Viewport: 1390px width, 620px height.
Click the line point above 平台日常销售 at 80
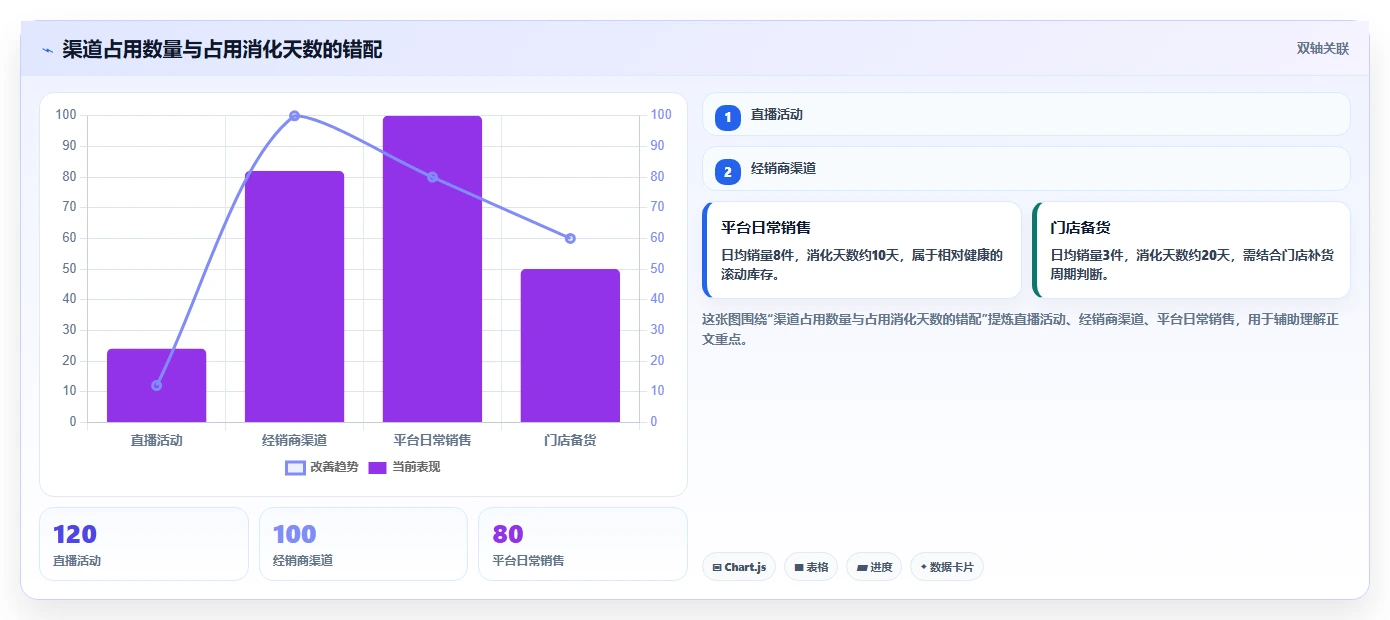click(432, 177)
